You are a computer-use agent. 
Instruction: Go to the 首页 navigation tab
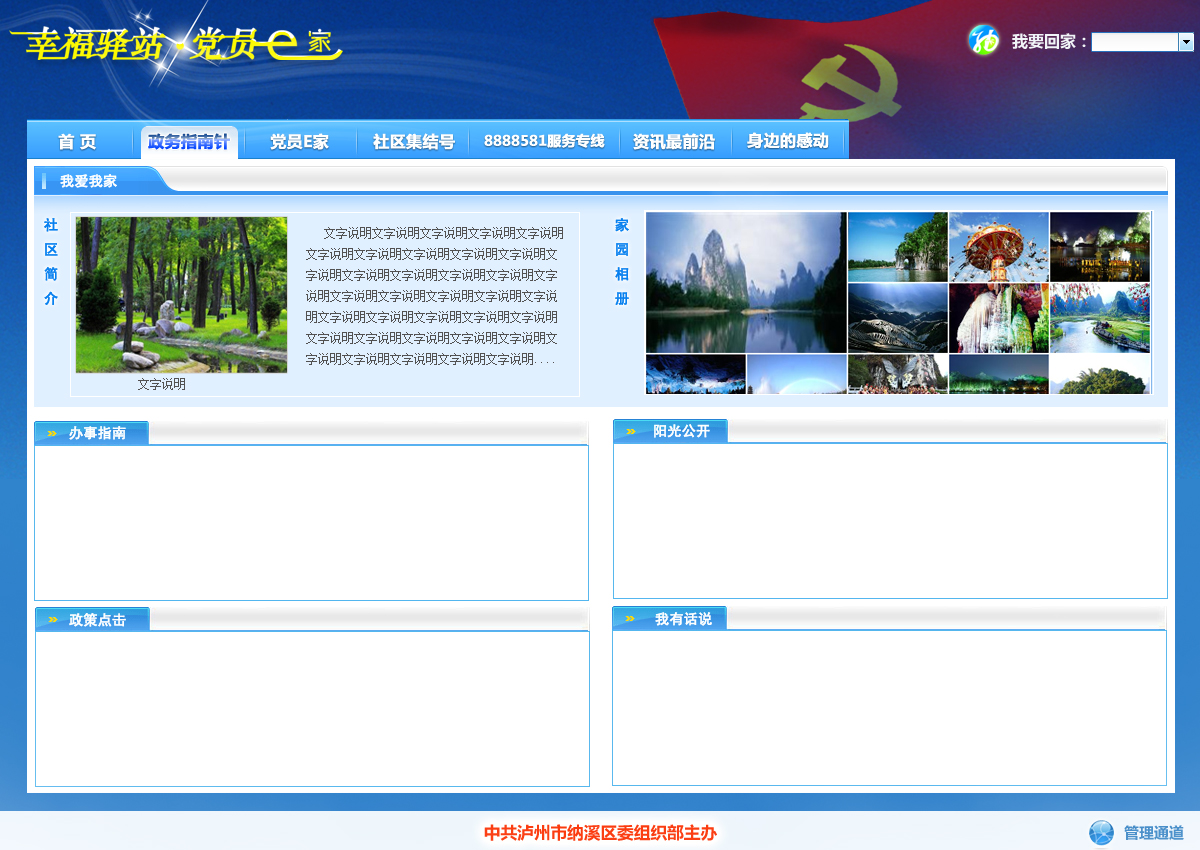78,142
